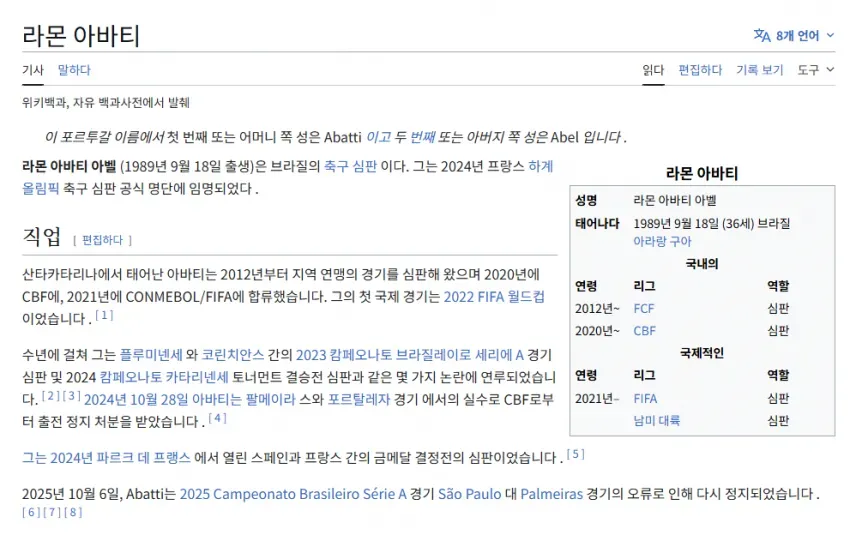The height and width of the screenshot is (541, 850).
Task: Follow the 하계 올림픽 link
Action: click(x=540, y=166)
